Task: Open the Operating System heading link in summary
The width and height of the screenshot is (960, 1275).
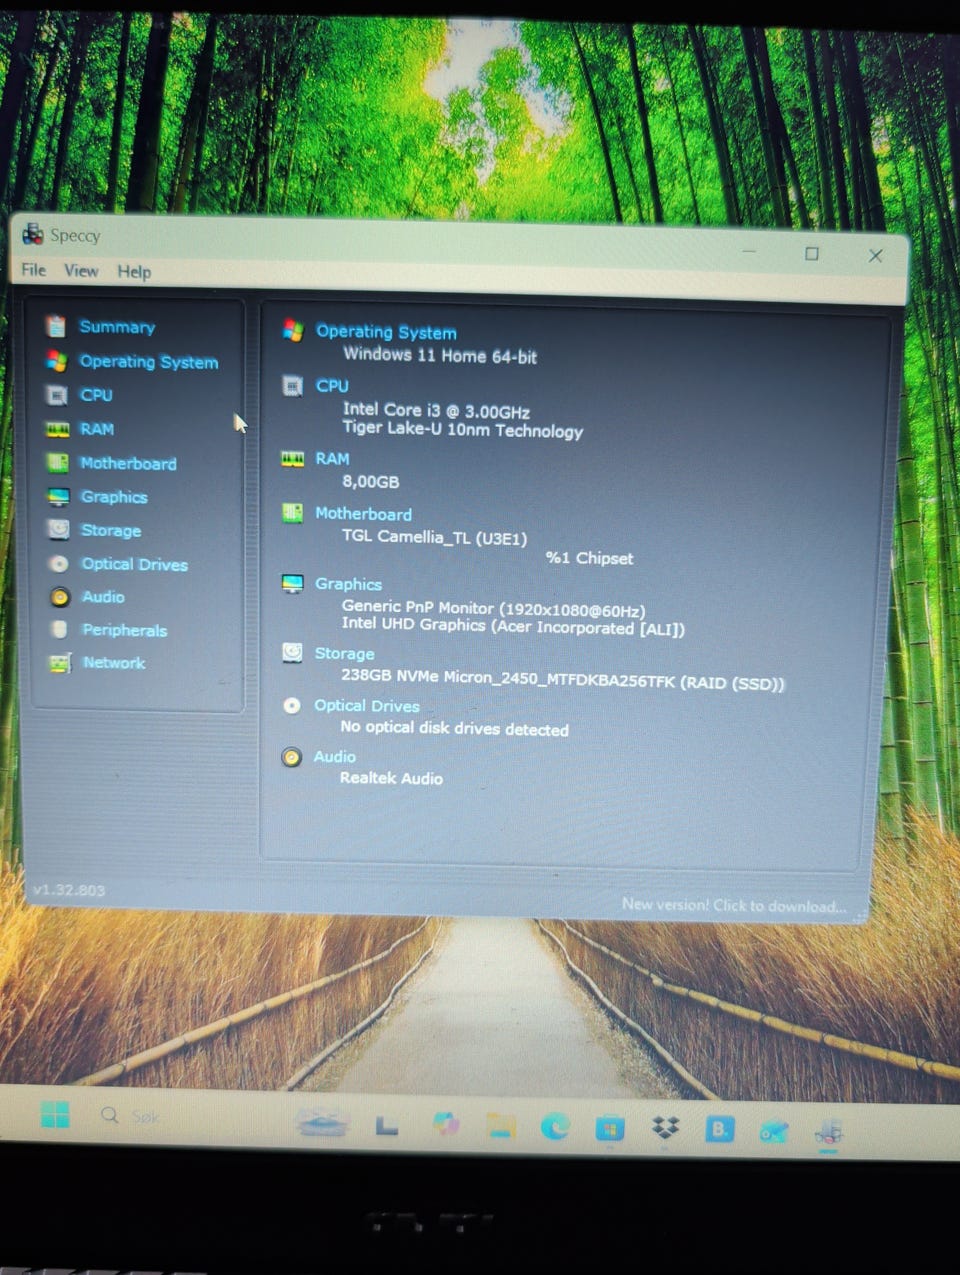Action: 386,332
